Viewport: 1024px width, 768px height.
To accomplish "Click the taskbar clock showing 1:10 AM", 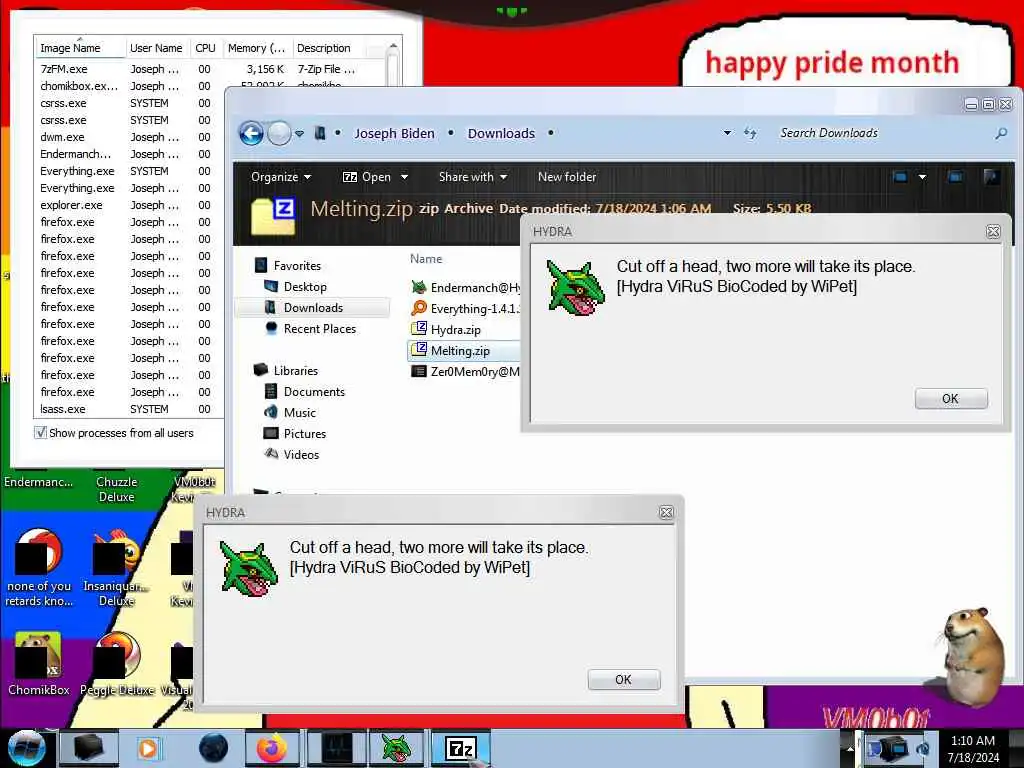I will pos(973,748).
